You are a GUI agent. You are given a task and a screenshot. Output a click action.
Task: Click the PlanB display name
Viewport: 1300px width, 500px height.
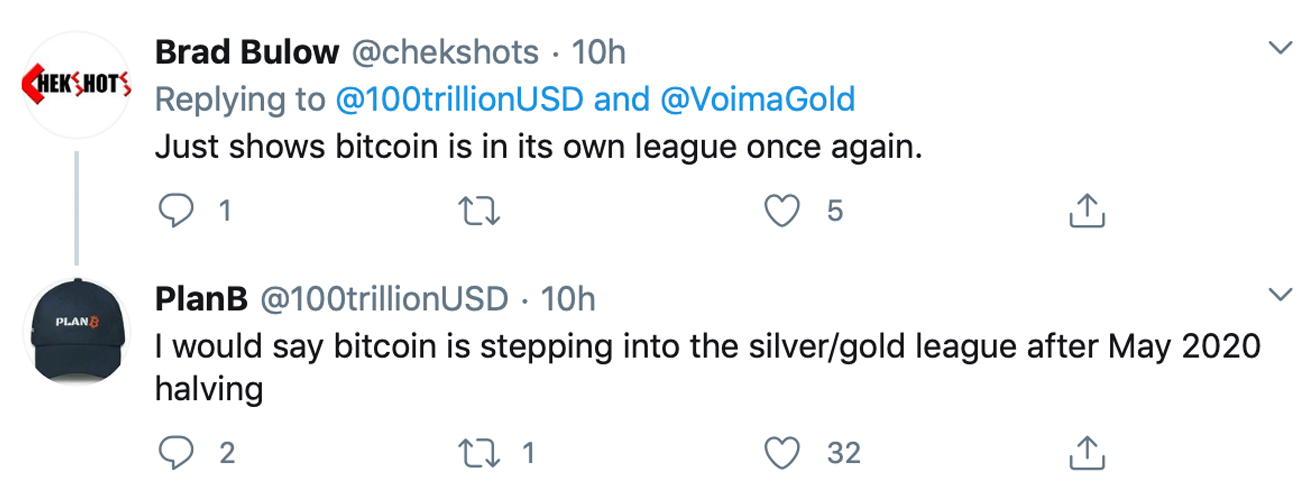click(201, 297)
